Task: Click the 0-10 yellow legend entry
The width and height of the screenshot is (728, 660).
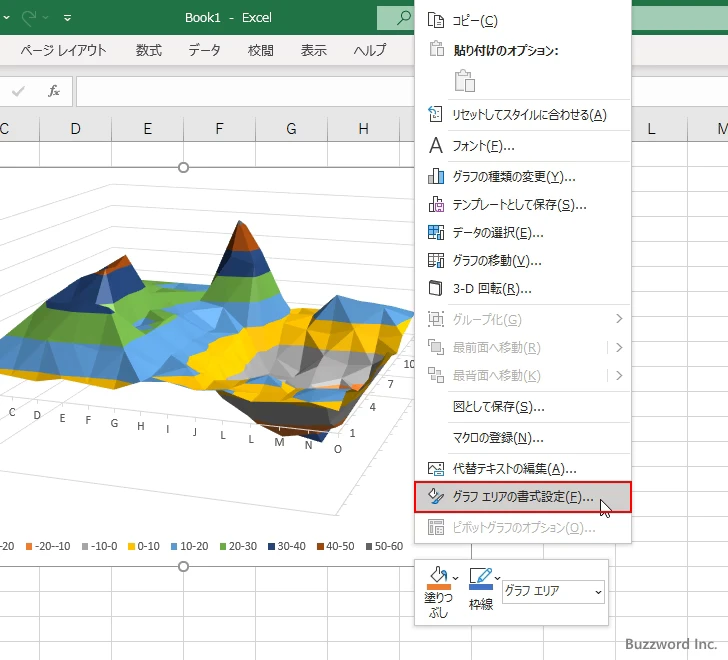Action: (144, 546)
